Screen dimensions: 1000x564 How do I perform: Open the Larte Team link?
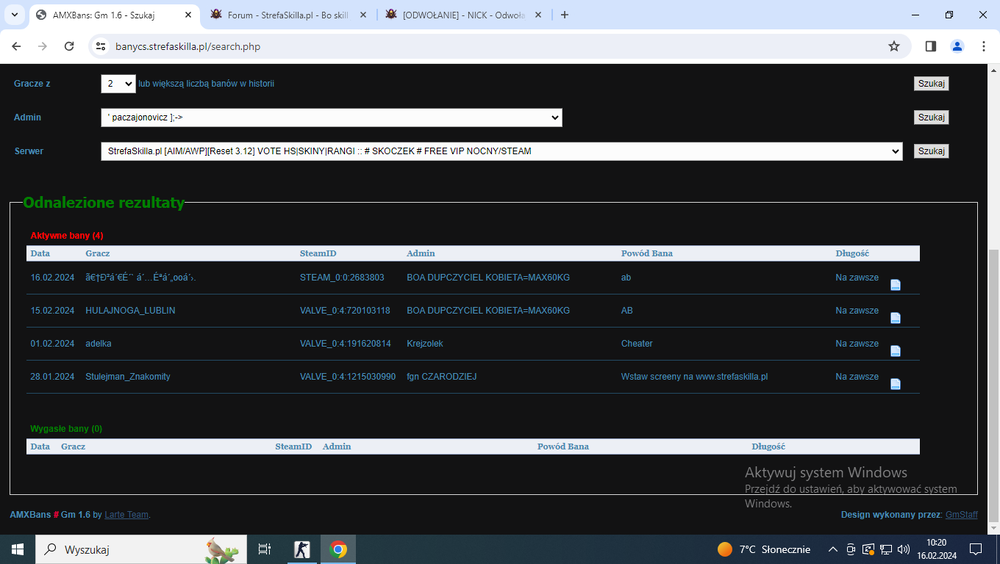pos(126,515)
